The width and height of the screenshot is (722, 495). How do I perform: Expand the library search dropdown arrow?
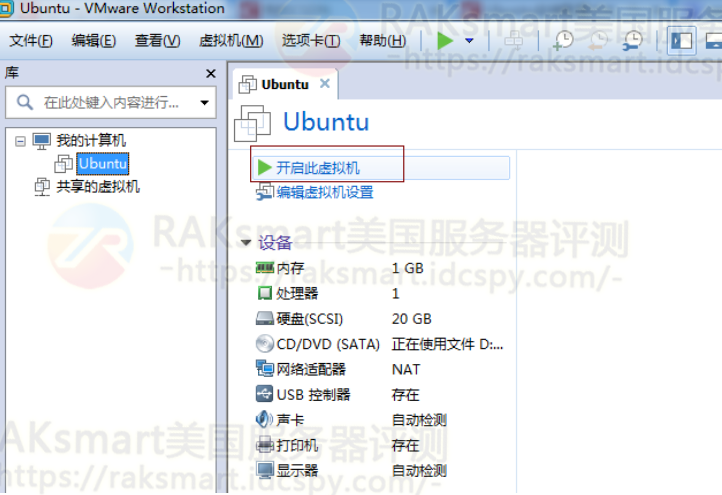click(x=204, y=103)
